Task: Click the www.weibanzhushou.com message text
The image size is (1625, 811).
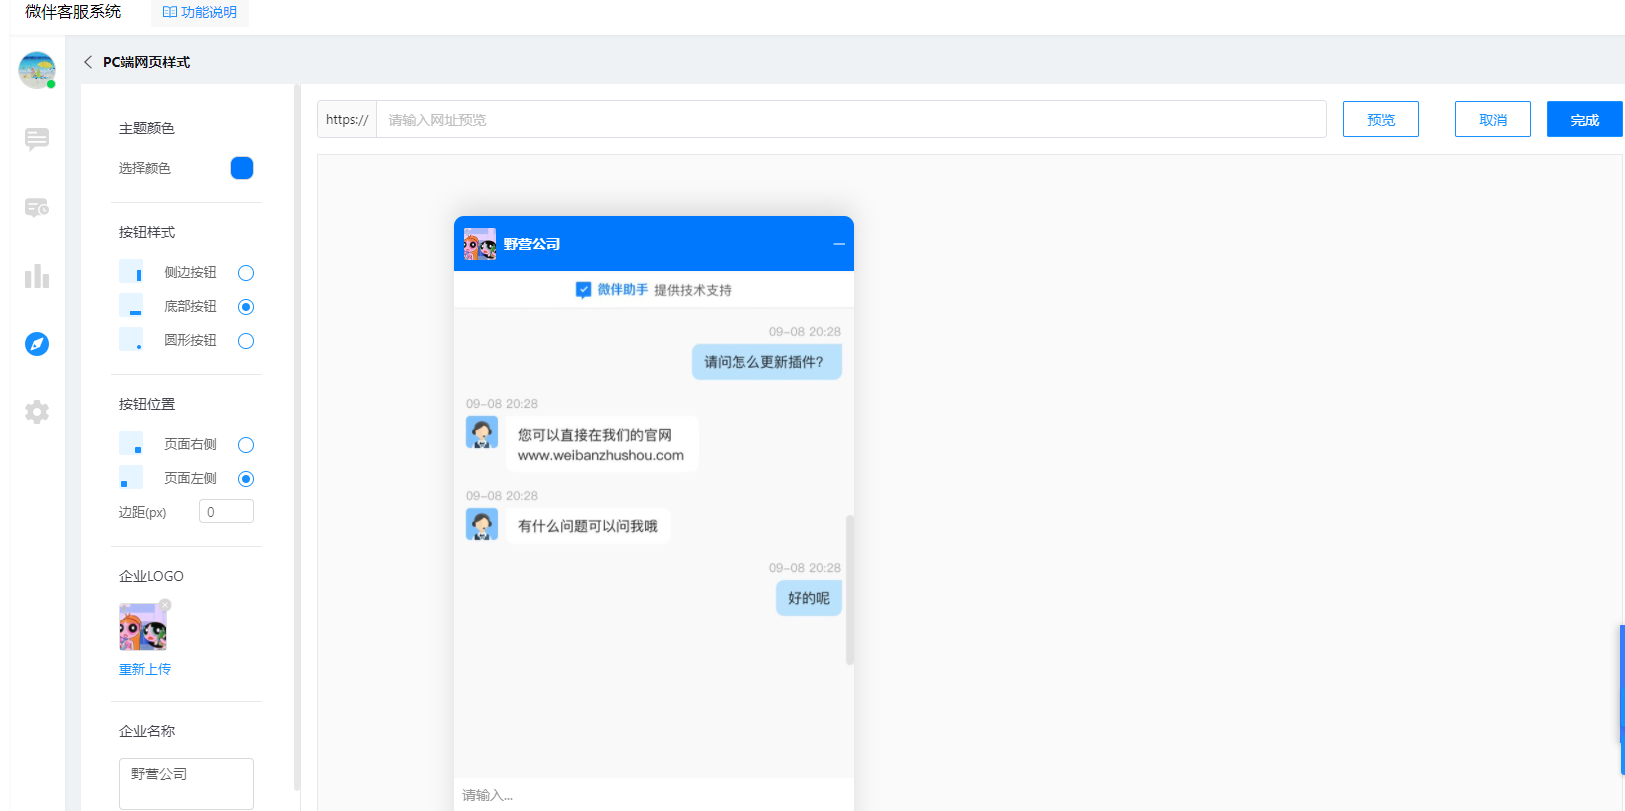Action: [x=601, y=455]
